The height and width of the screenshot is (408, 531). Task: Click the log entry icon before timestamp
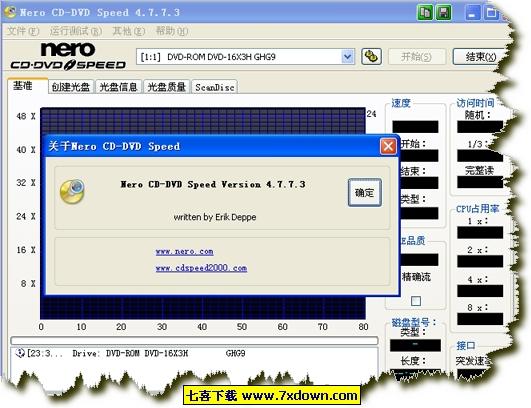[20, 353]
